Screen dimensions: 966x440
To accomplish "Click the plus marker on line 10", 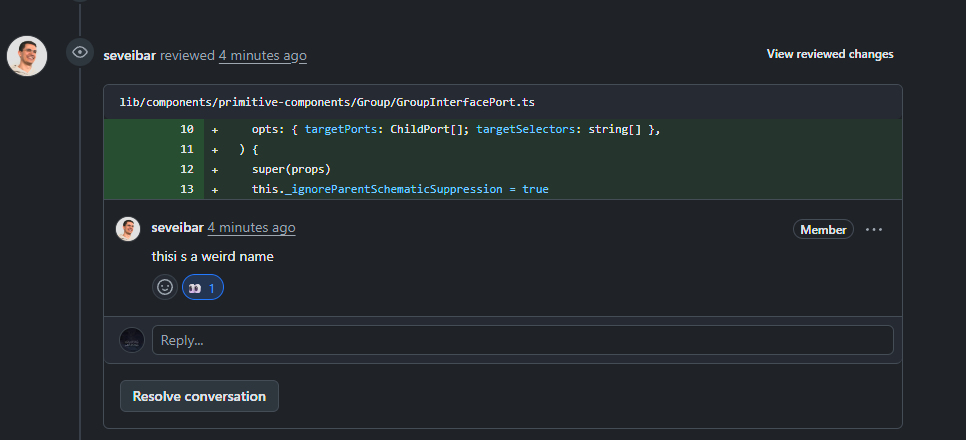I will (x=215, y=130).
